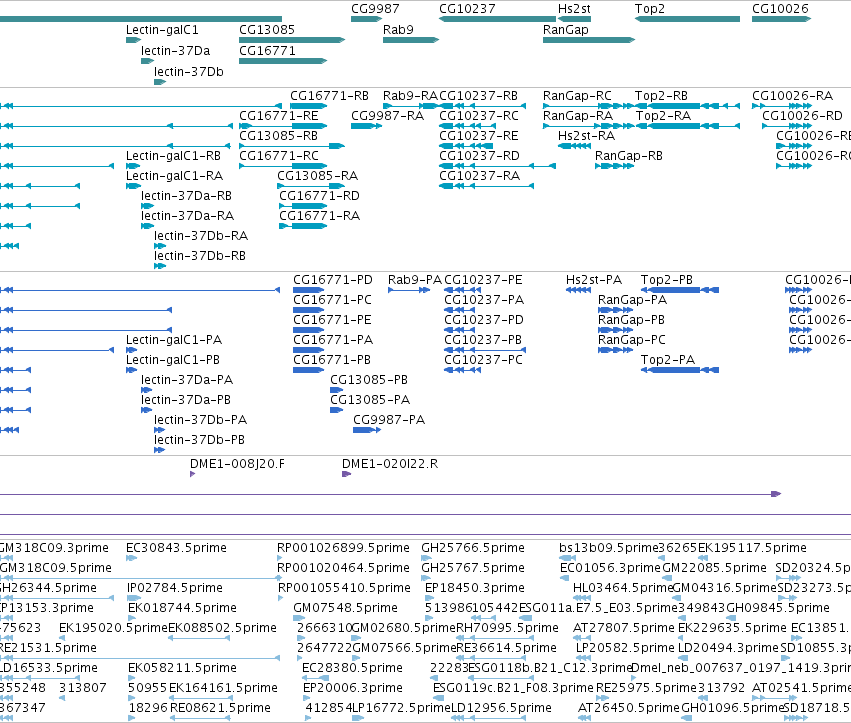Select the RanGap gene feature

589,40
